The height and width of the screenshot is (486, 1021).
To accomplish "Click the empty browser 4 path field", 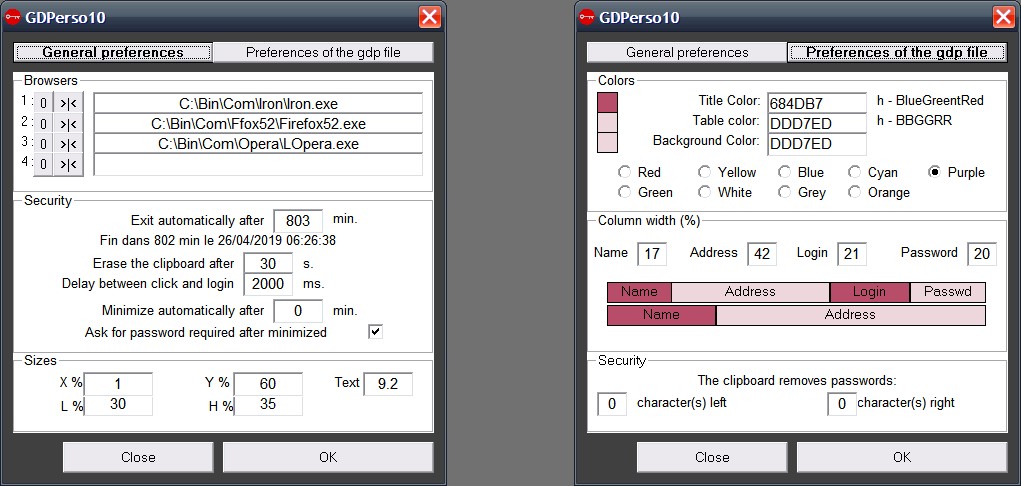I will tap(258, 165).
